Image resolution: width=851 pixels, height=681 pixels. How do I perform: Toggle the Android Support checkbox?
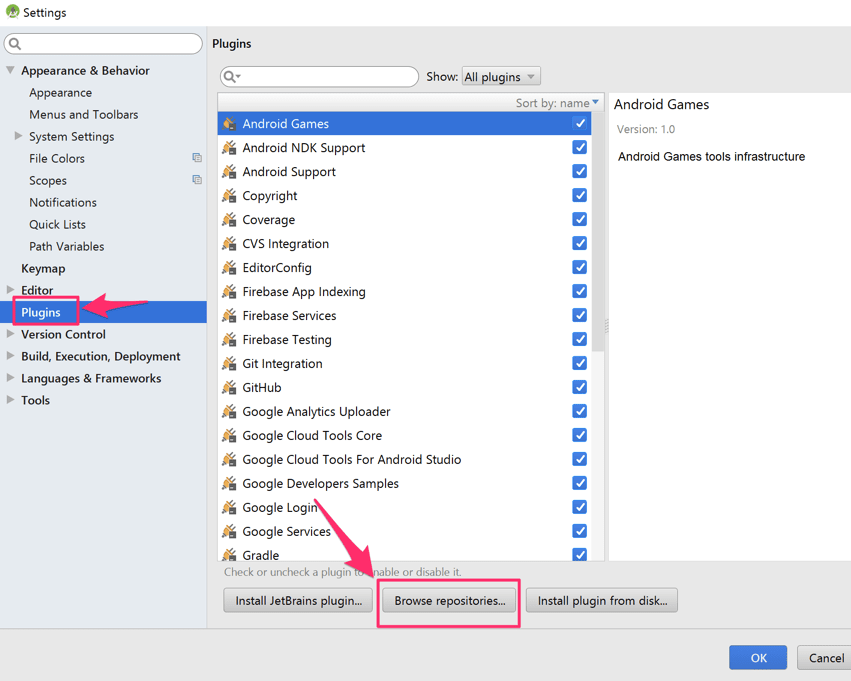pyautogui.click(x=580, y=171)
